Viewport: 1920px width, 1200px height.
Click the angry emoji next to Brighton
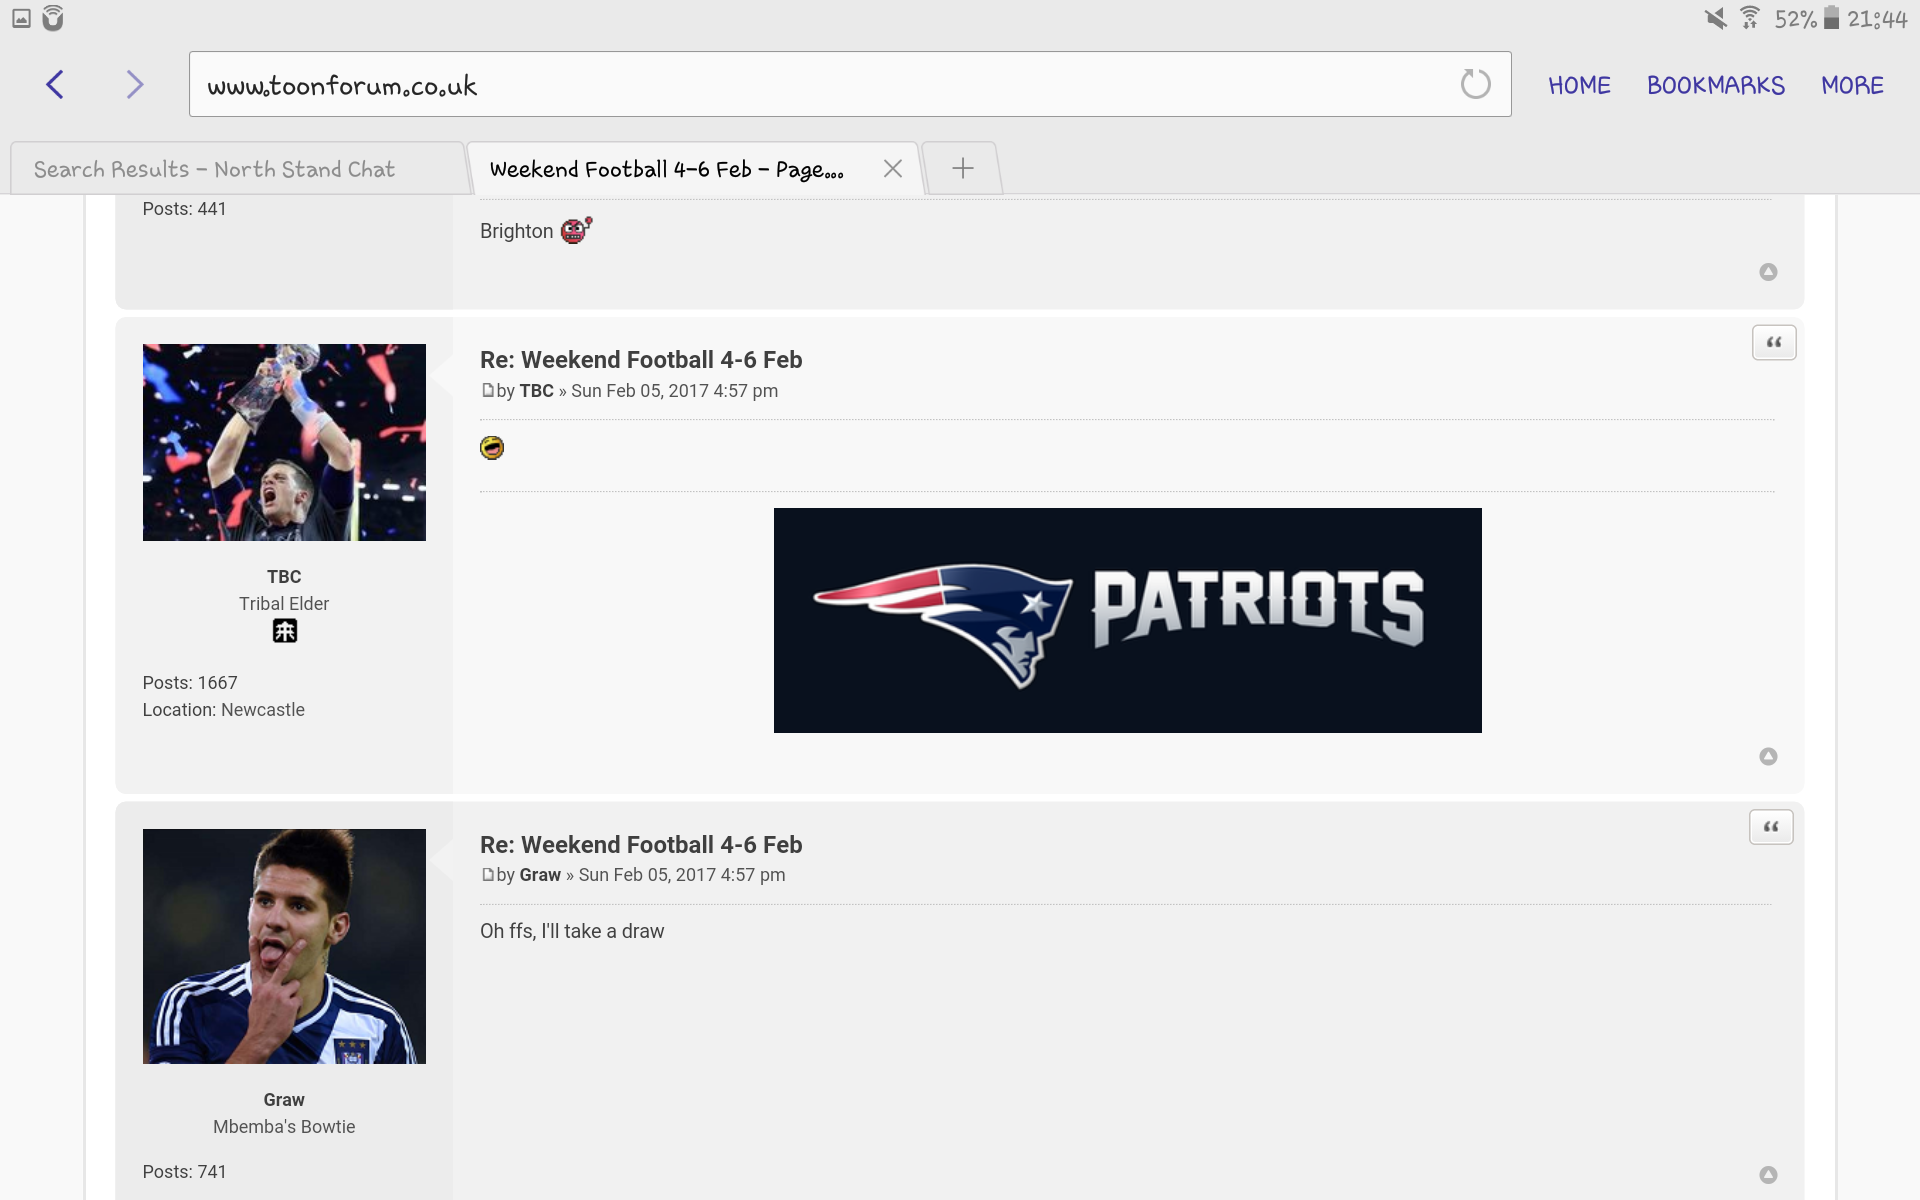[576, 230]
